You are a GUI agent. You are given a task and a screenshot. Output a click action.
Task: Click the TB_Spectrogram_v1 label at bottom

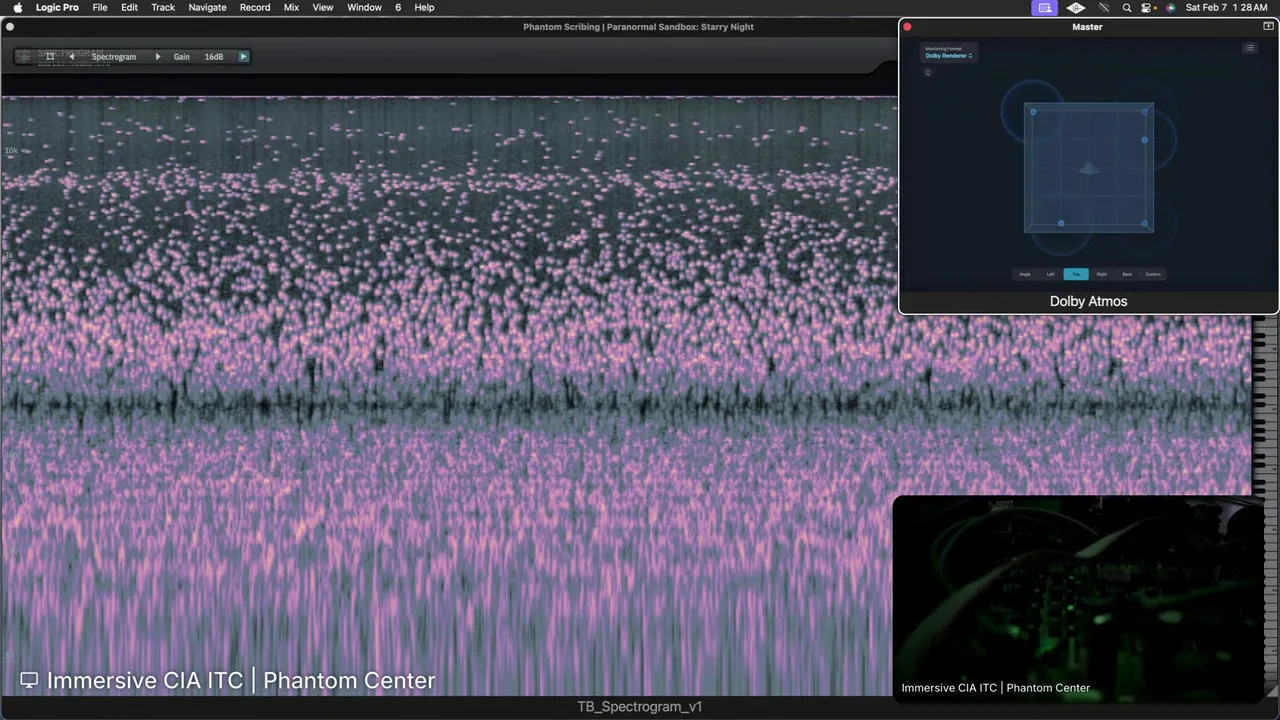pyautogui.click(x=640, y=707)
